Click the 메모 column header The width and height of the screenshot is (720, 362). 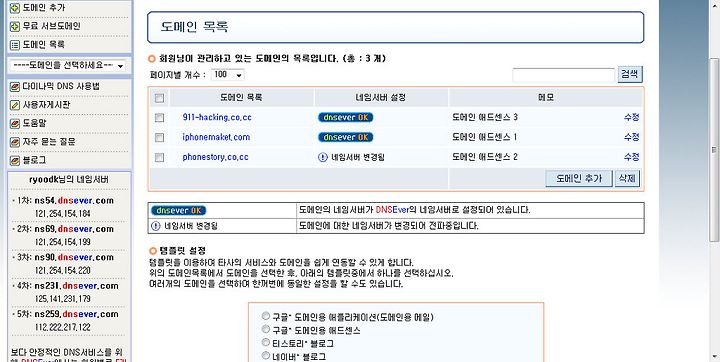[x=546, y=97]
